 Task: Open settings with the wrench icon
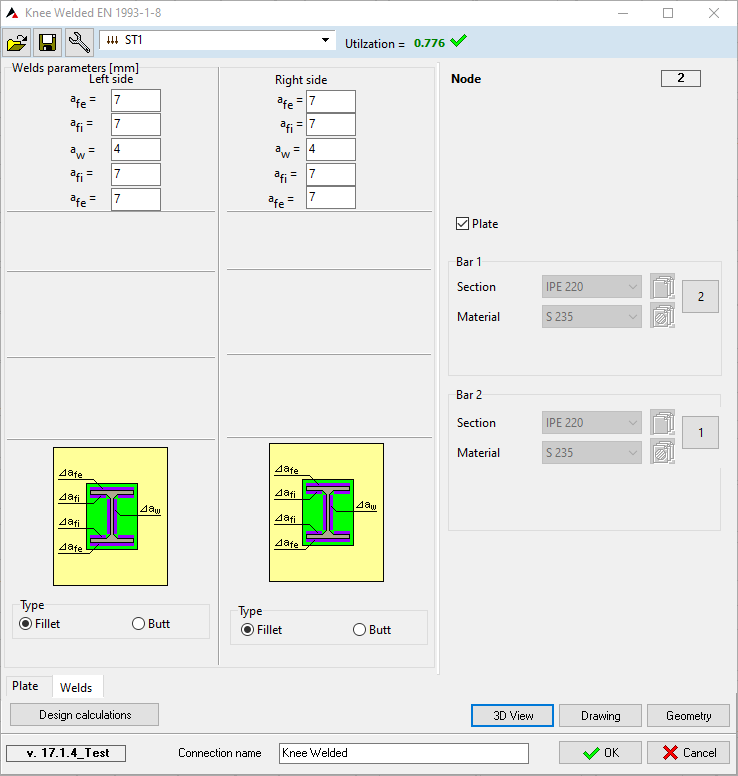point(79,42)
